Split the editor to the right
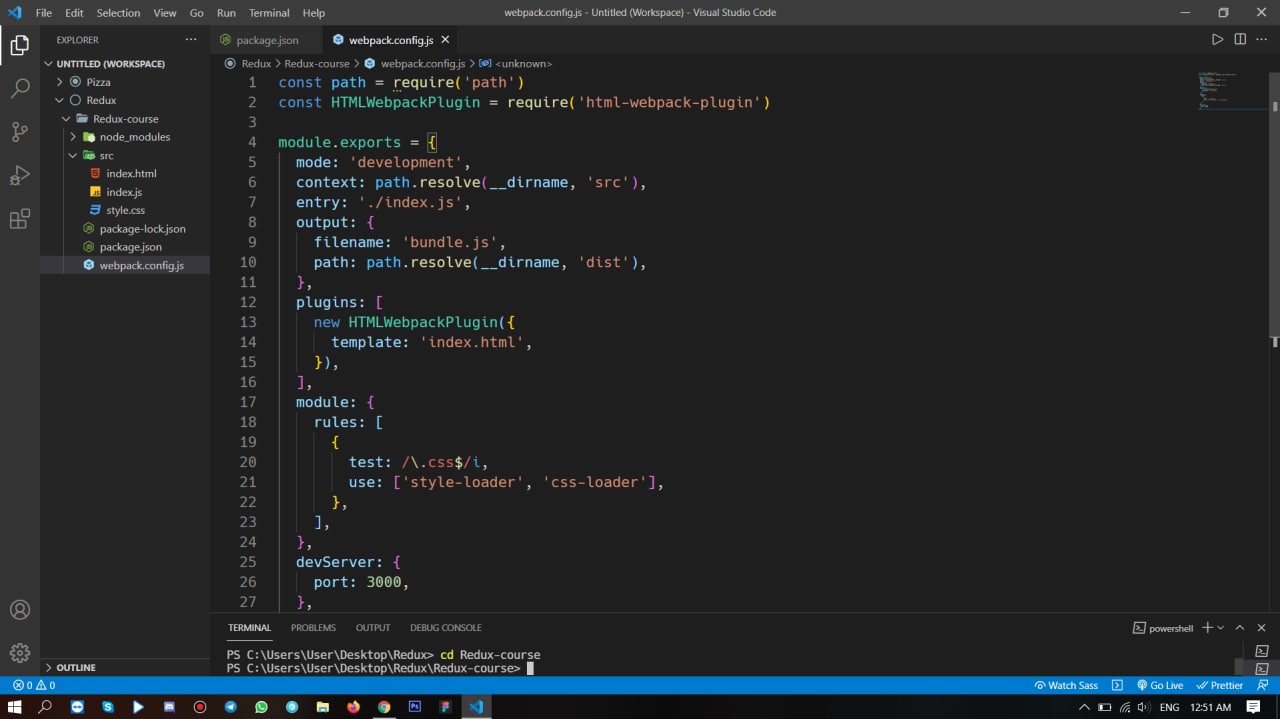Viewport: 1280px width, 719px height. coord(1240,40)
